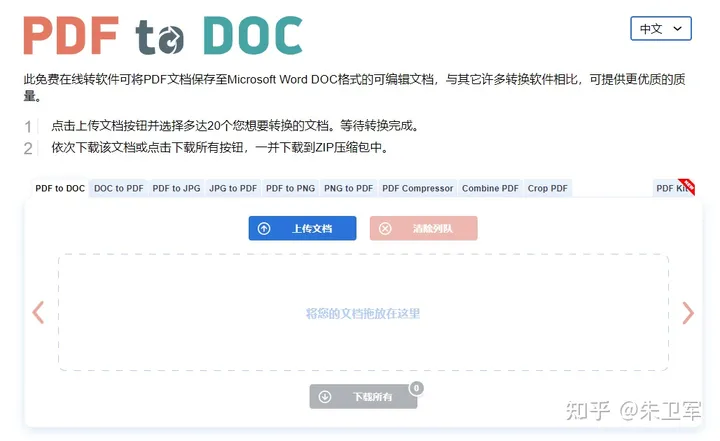This screenshot has width=720, height=441.
Task: Click the download count badge showing 0
Action: click(416, 388)
